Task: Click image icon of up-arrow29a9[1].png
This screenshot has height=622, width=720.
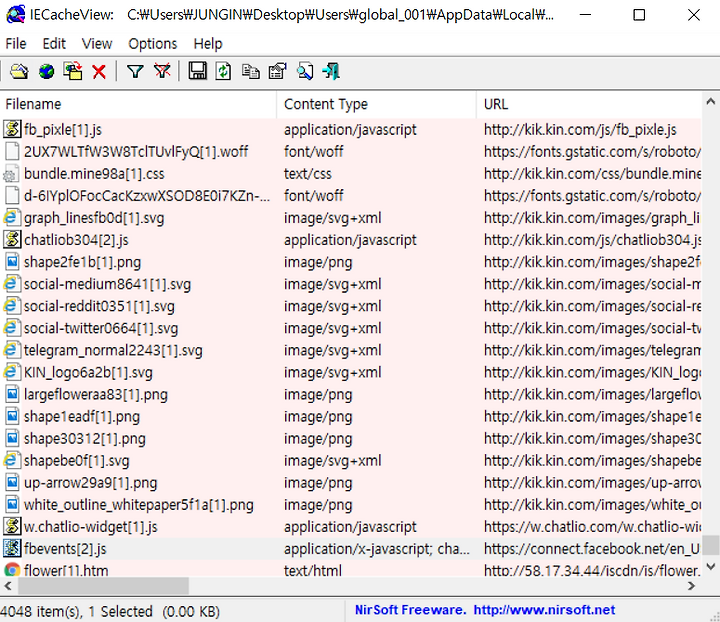Action: [x=12, y=482]
